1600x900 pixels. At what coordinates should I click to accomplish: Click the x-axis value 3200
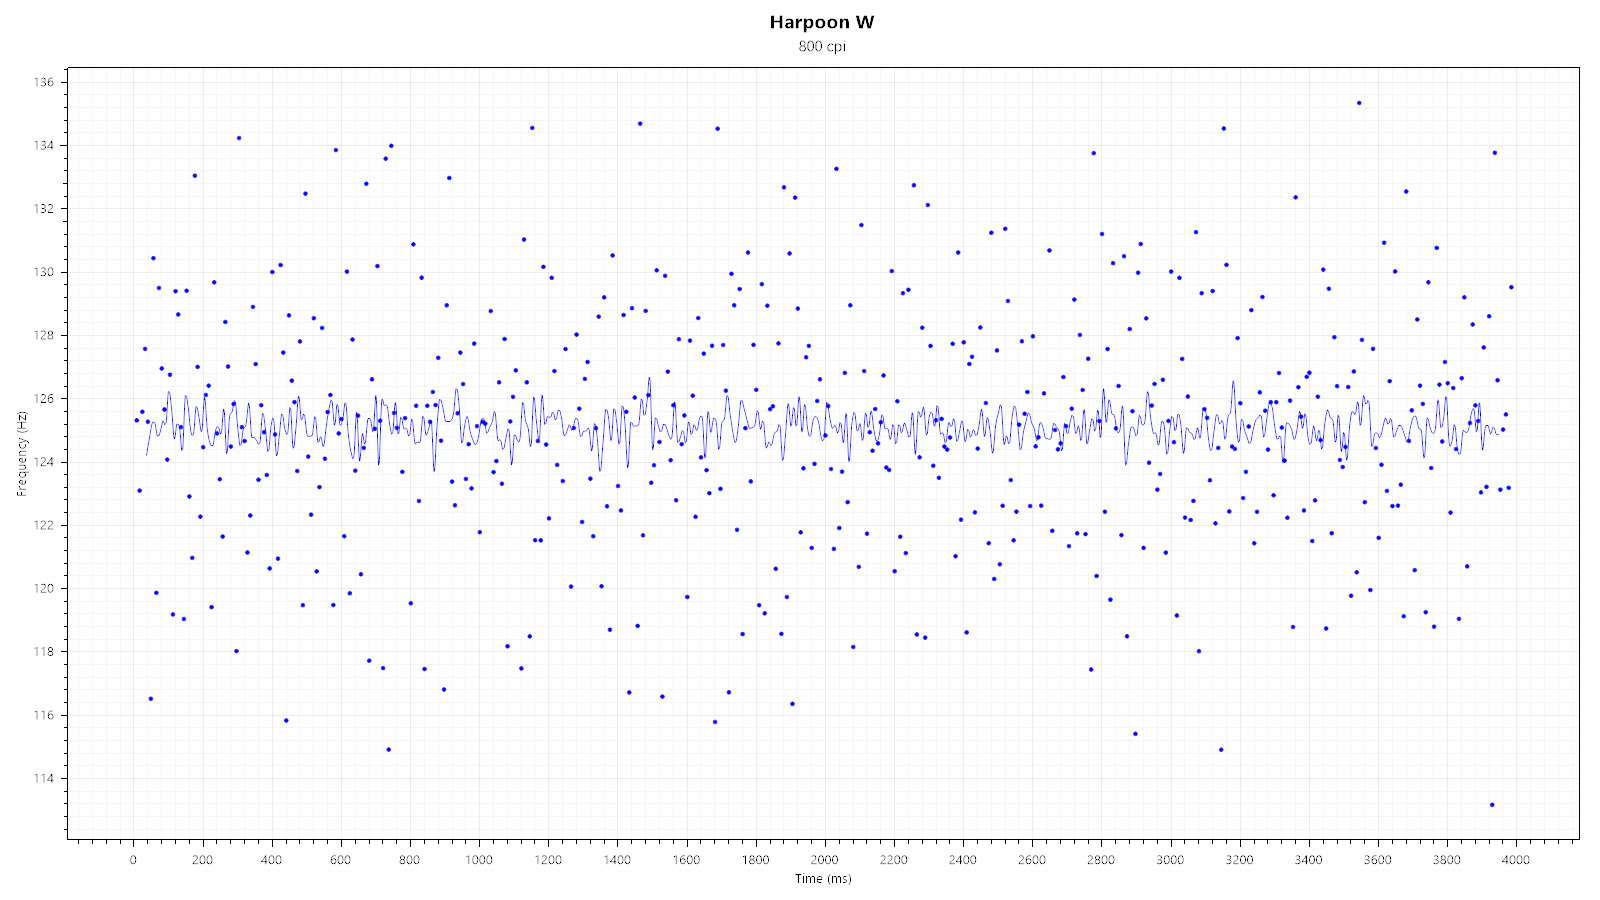(x=1239, y=859)
